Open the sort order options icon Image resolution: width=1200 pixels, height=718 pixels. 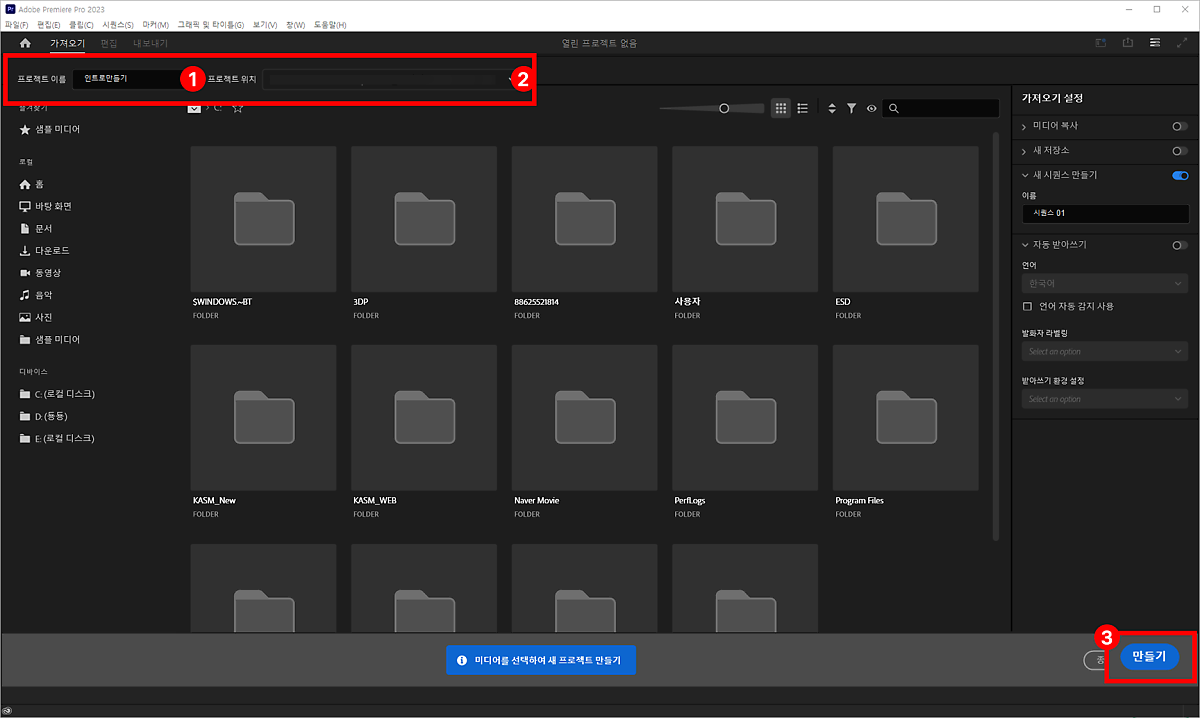[x=832, y=108]
